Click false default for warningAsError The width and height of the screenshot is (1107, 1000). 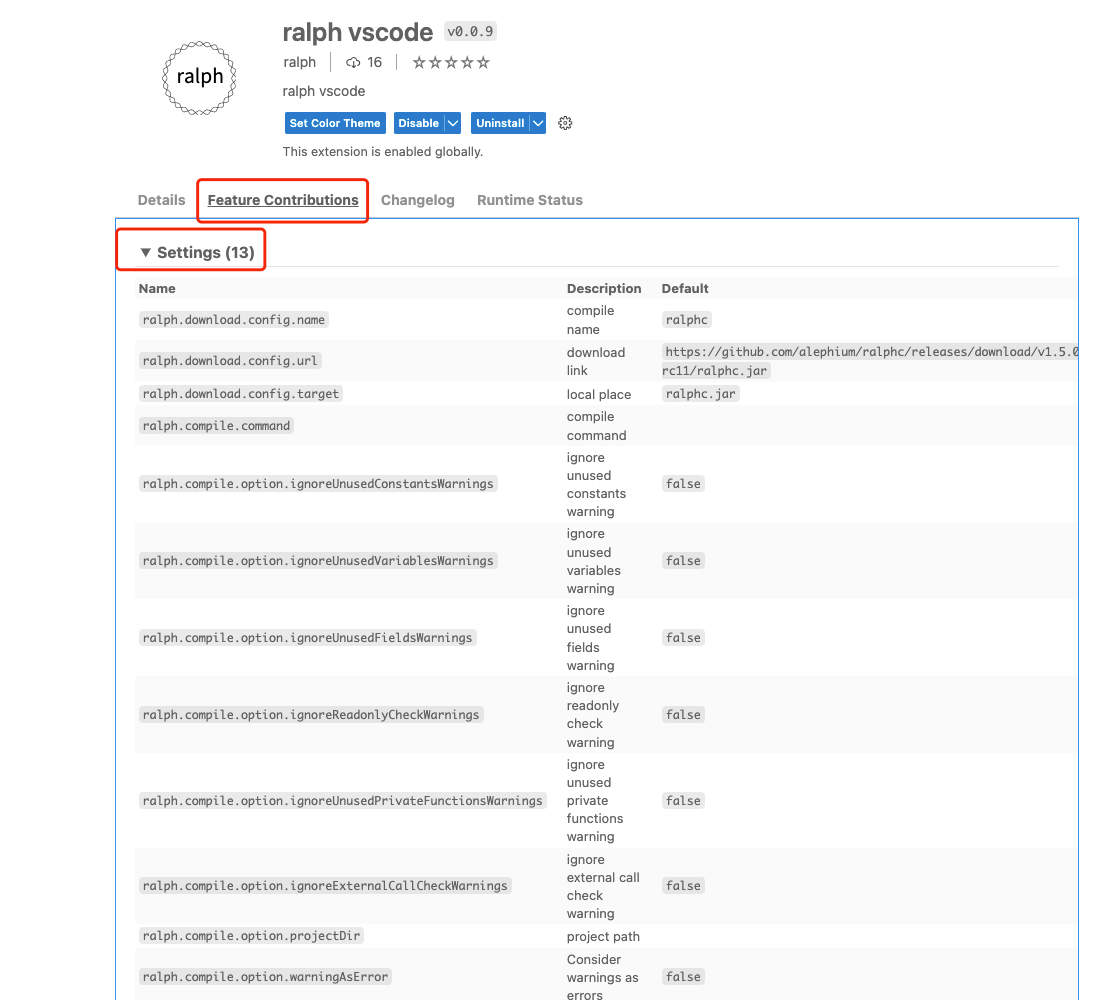pos(683,977)
